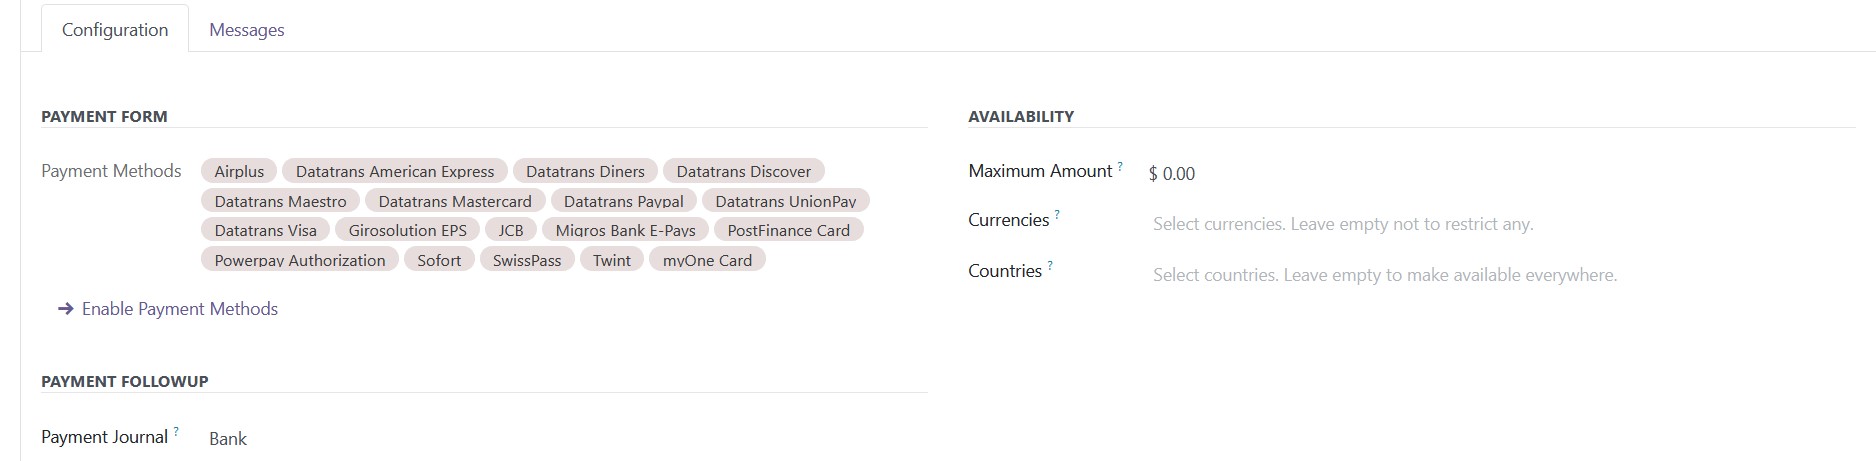This screenshot has height=461, width=1876.
Task: Select the Datatrans Paypal tag
Action: coord(624,201)
